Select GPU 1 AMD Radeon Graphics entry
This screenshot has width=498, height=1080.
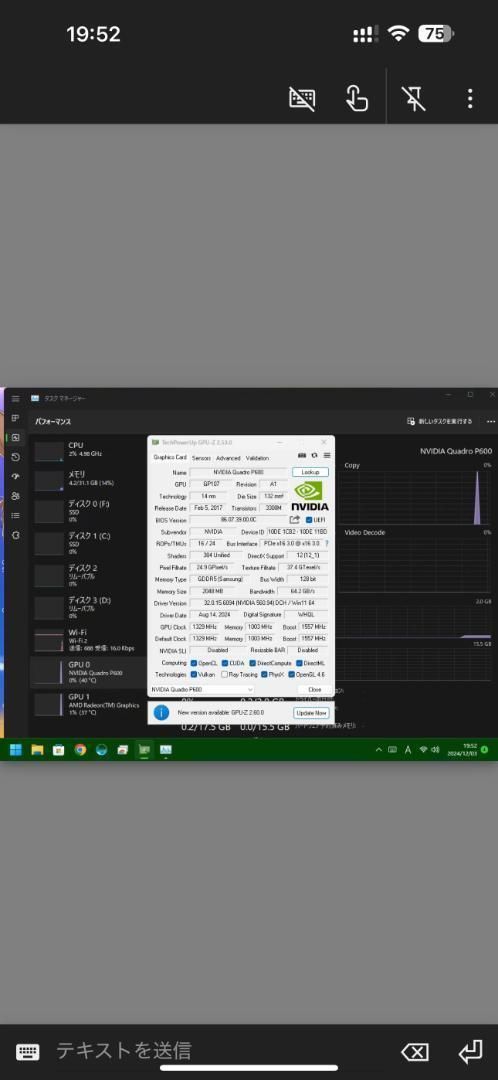(x=88, y=705)
